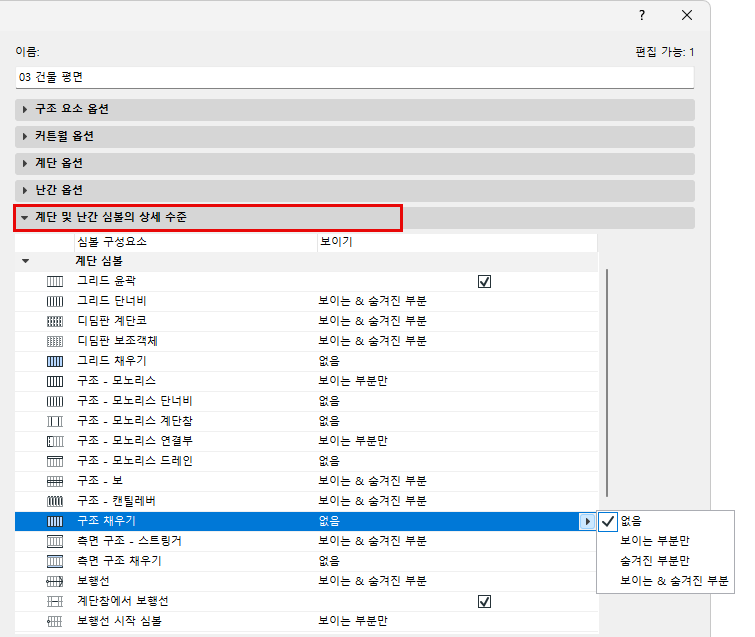Select the 측면 구조 채우기 row label
Image resolution: width=755 pixels, height=637 pixels.
(x=119, y=561)
